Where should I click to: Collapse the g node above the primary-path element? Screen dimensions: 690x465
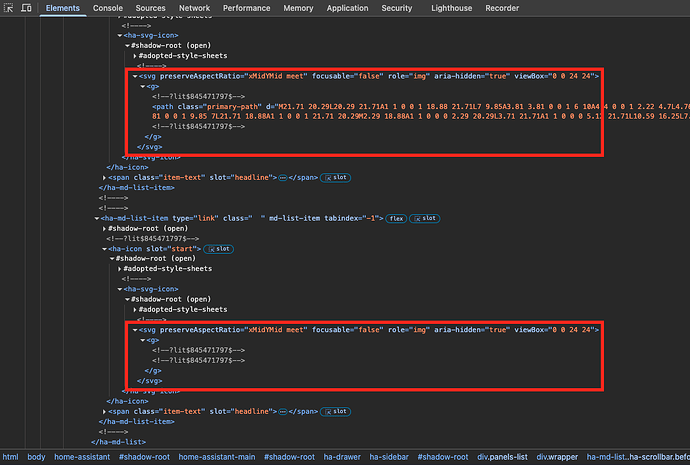coord(143,87)
